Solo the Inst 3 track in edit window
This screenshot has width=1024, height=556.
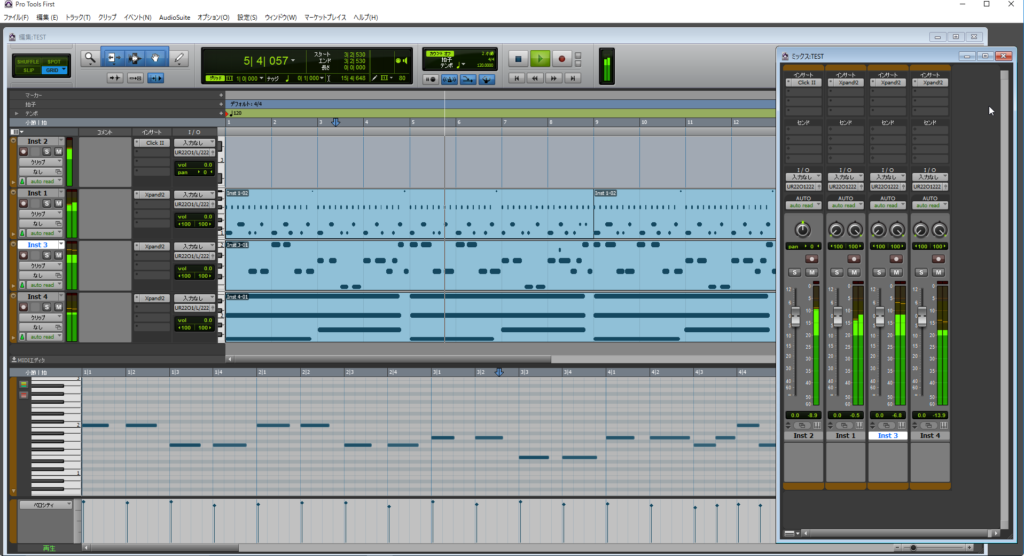point(47,256)
